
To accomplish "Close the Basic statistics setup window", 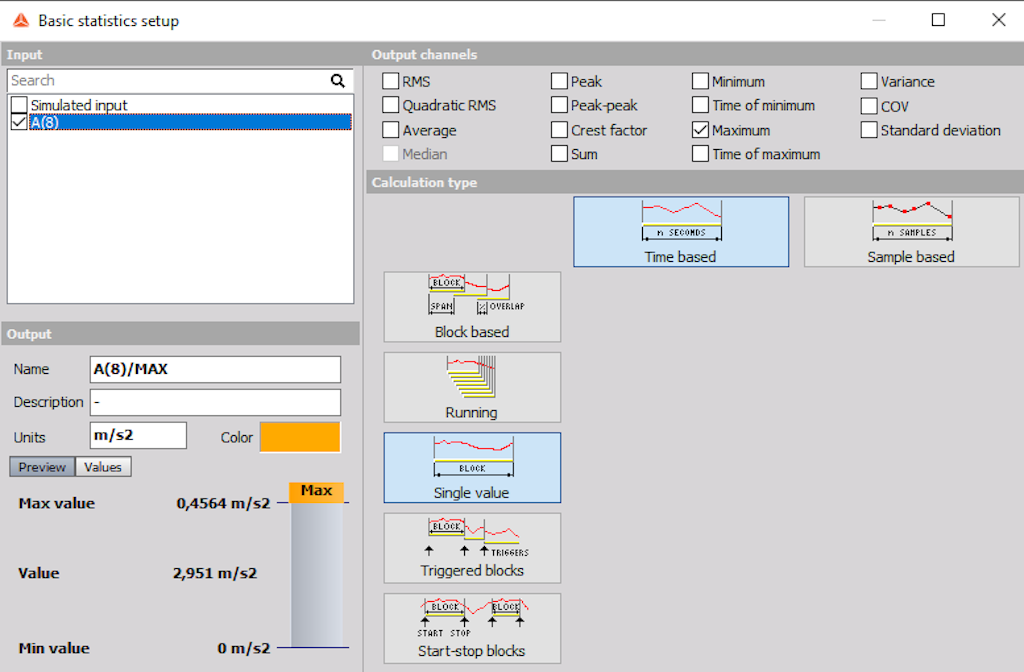I will pyautogui.click(x=999, y=20).
